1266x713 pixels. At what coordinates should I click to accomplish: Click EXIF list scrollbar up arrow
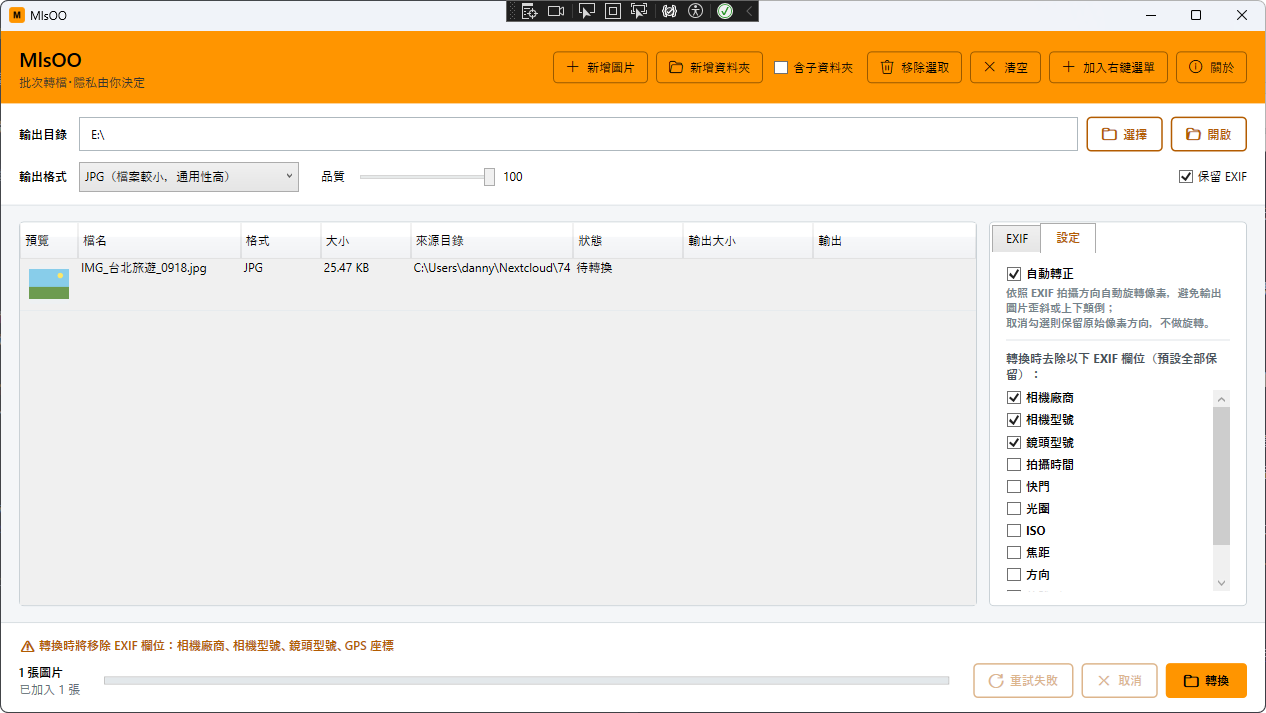pos(1221,399)
